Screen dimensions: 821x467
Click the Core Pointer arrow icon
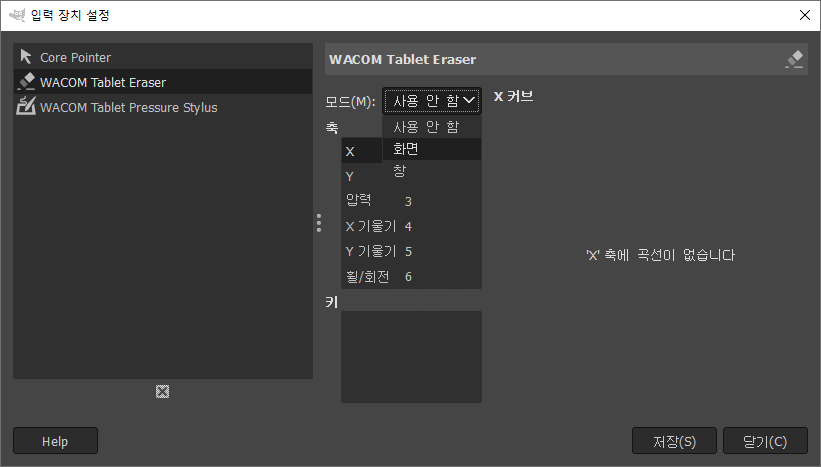point(26,57)
